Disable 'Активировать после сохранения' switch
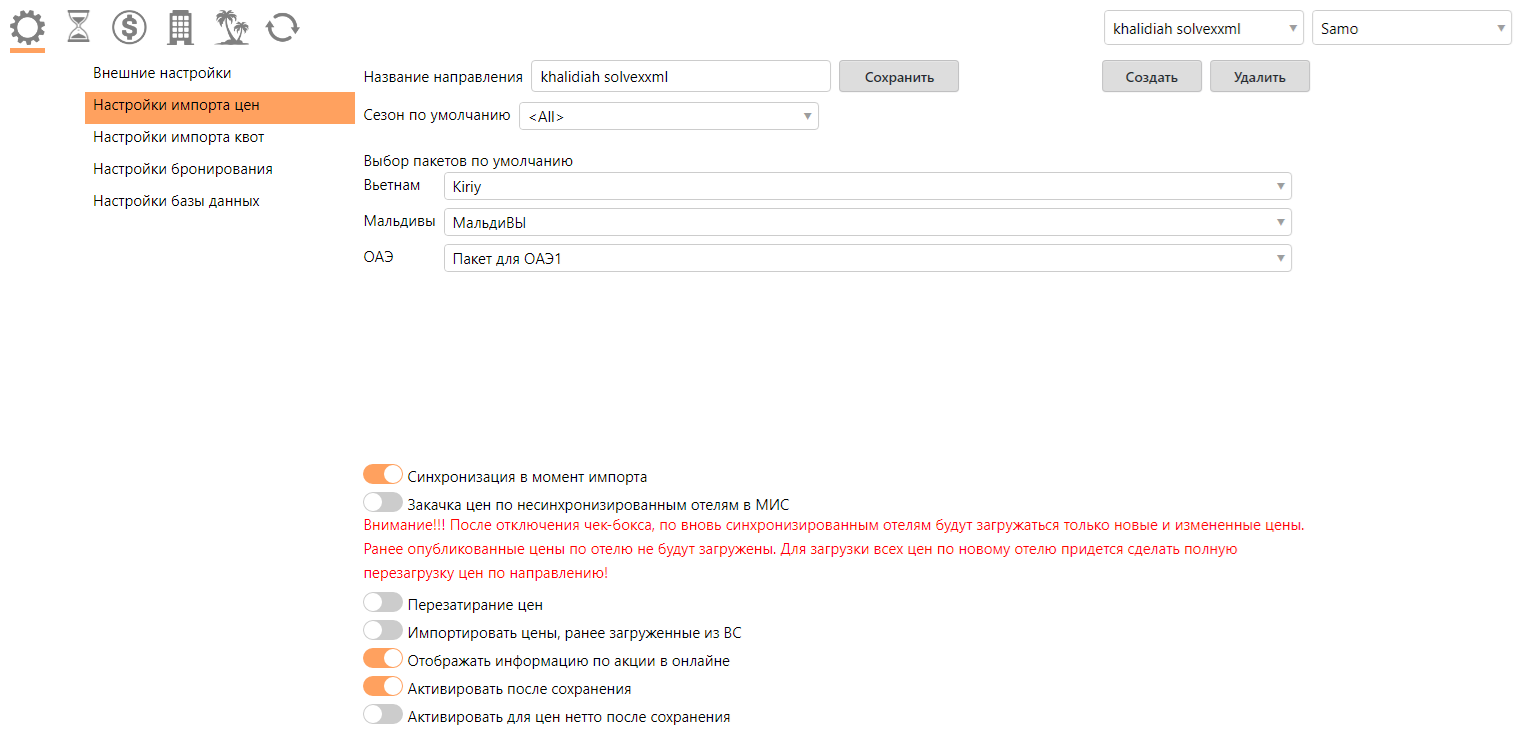This screenshot has width=1526, height=752. [383, 687]
